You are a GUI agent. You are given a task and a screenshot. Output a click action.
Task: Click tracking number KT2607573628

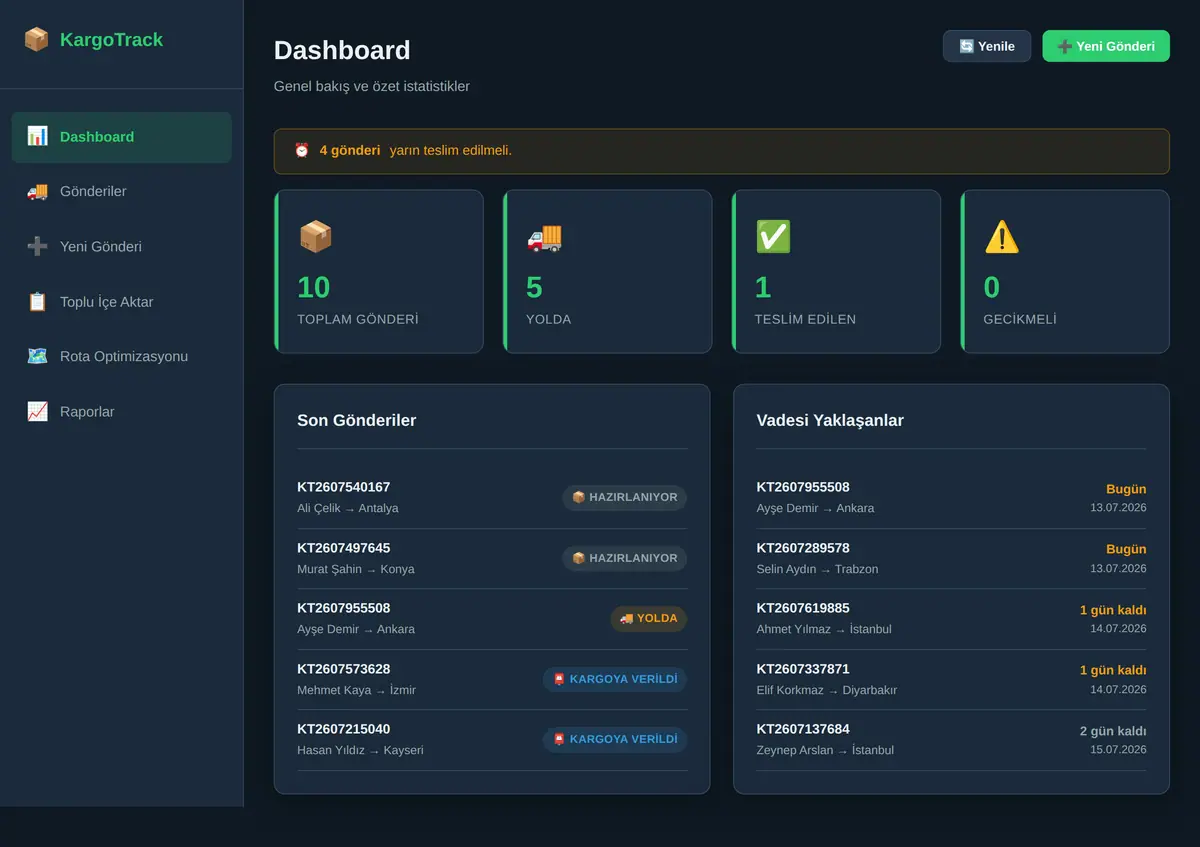(344, 669)
